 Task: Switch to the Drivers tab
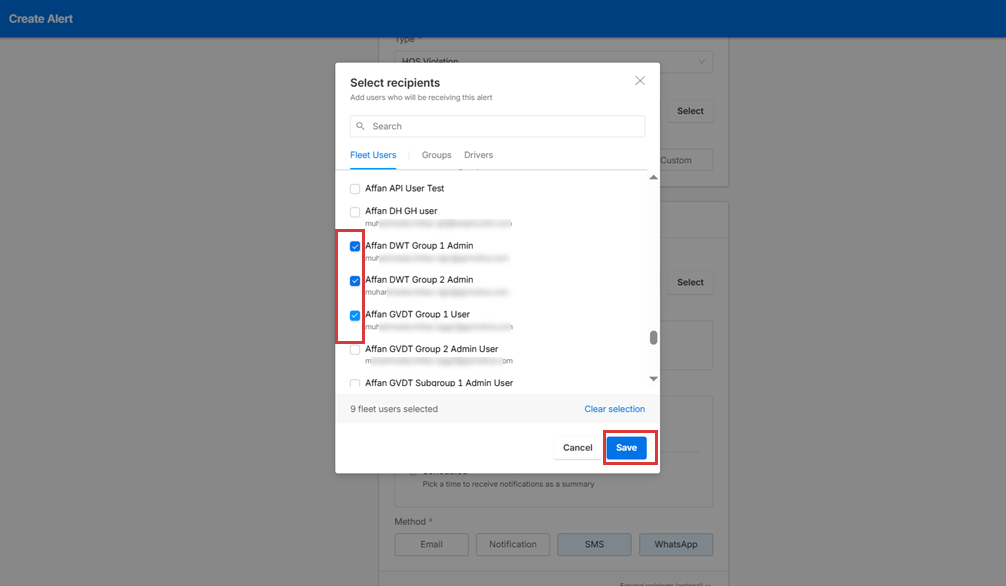(x=478, y=156)
